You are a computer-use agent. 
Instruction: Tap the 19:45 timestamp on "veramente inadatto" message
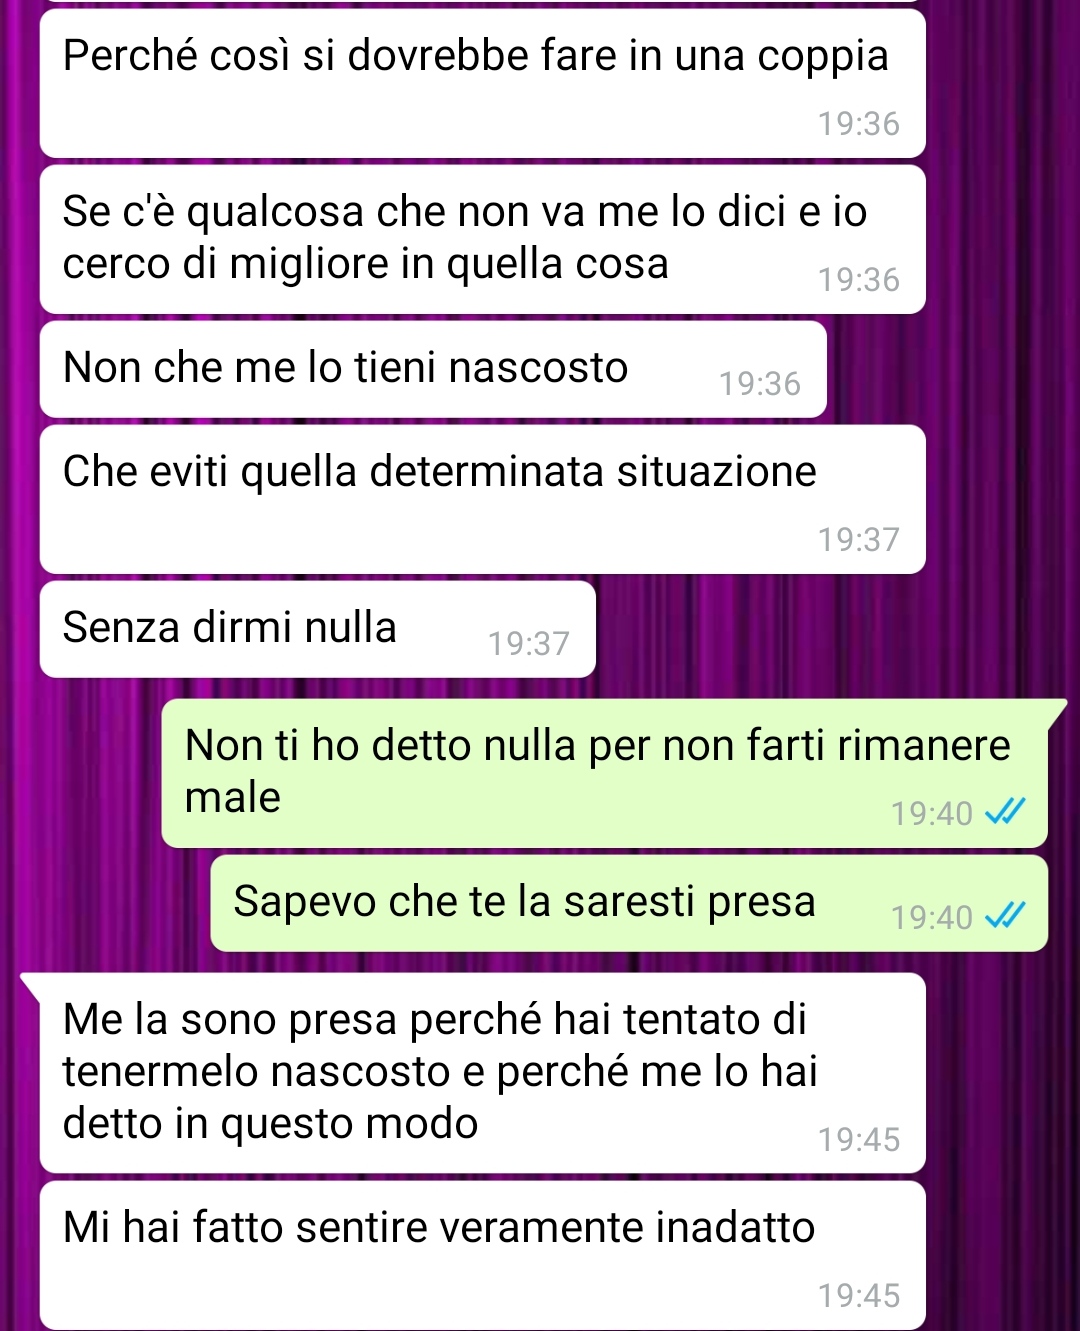[859, 1295]
